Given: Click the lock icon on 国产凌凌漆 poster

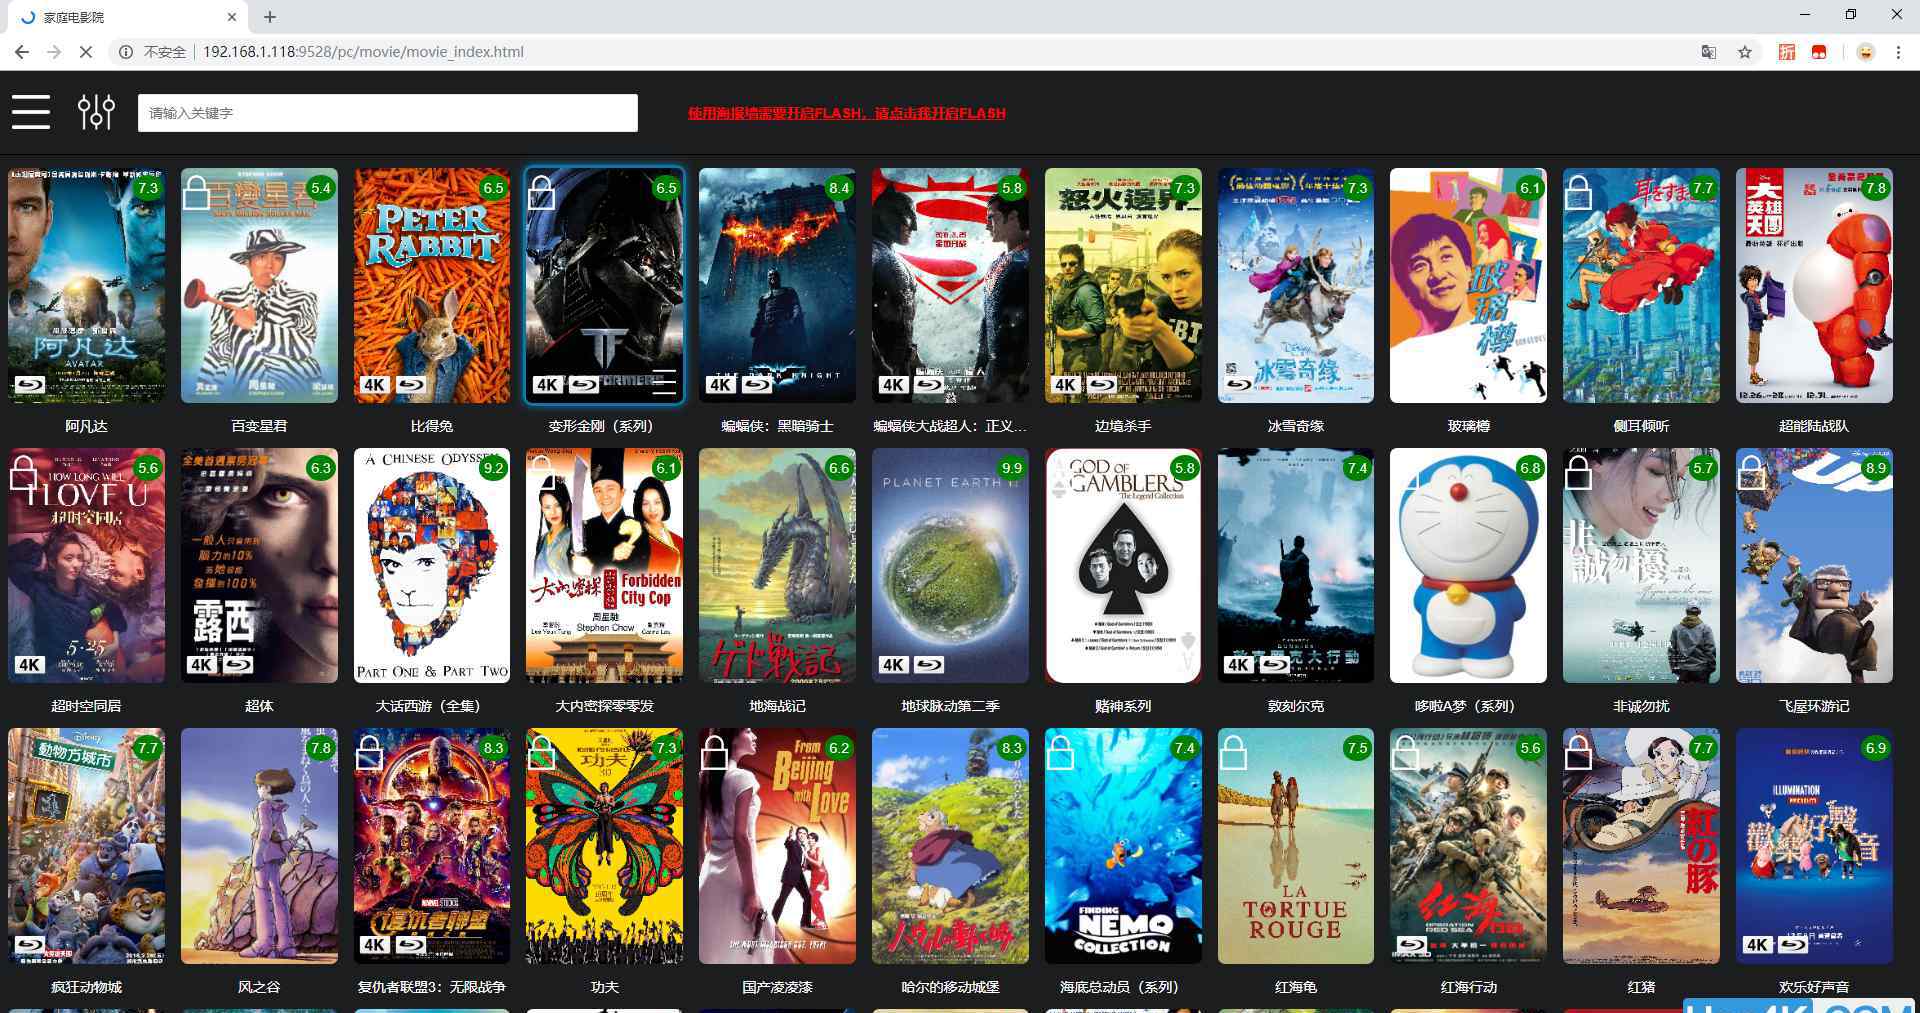Looking at the screenshot, I should [714, 752].
